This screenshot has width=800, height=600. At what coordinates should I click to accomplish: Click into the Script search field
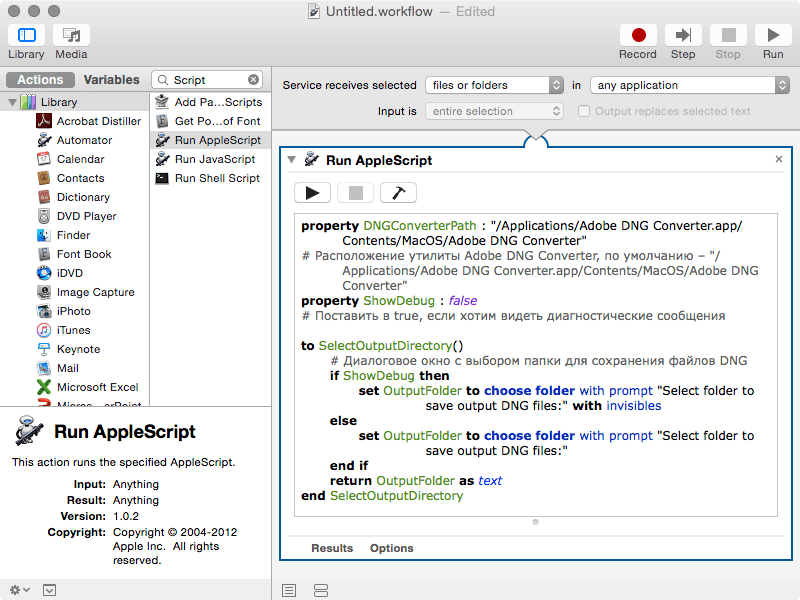pos(207,80)
